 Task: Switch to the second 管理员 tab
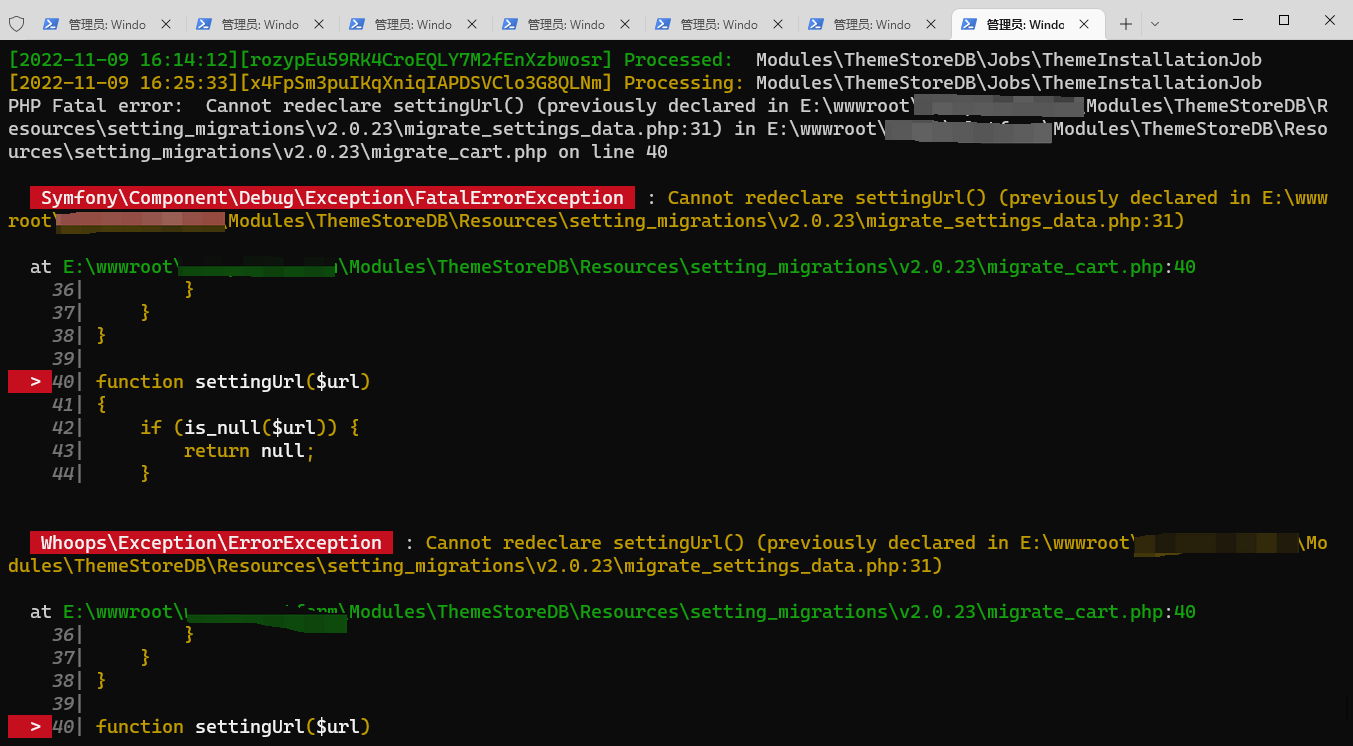point(259,24)
